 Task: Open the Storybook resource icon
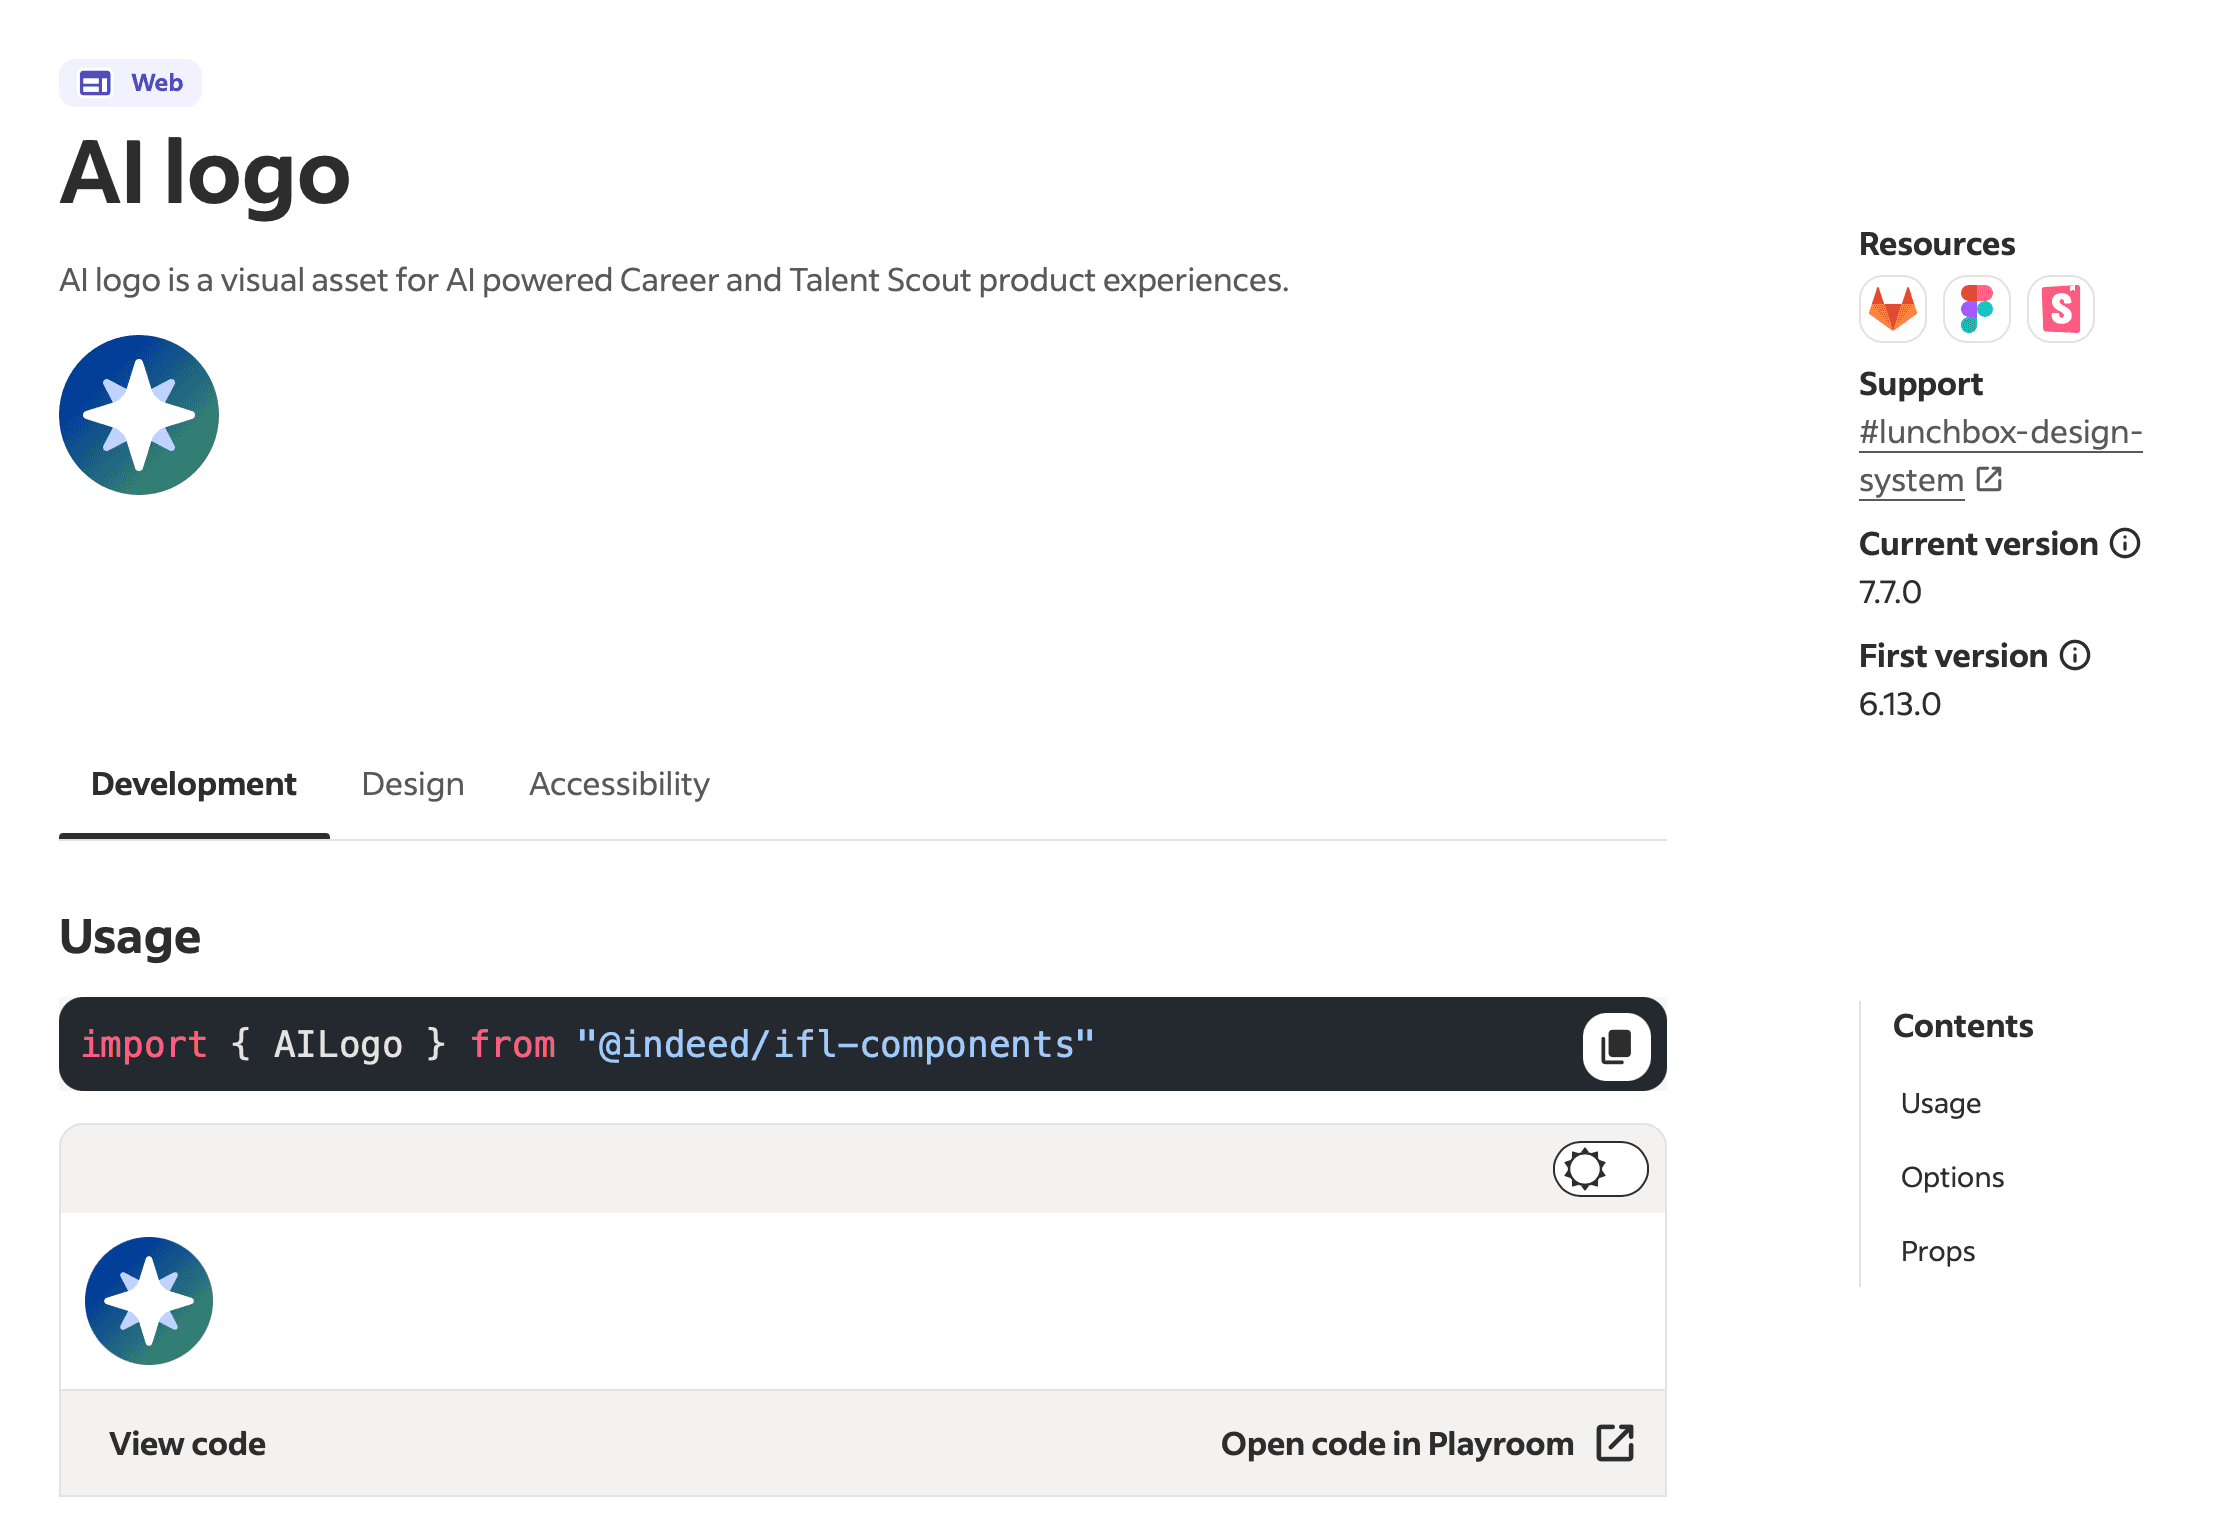2060,309
